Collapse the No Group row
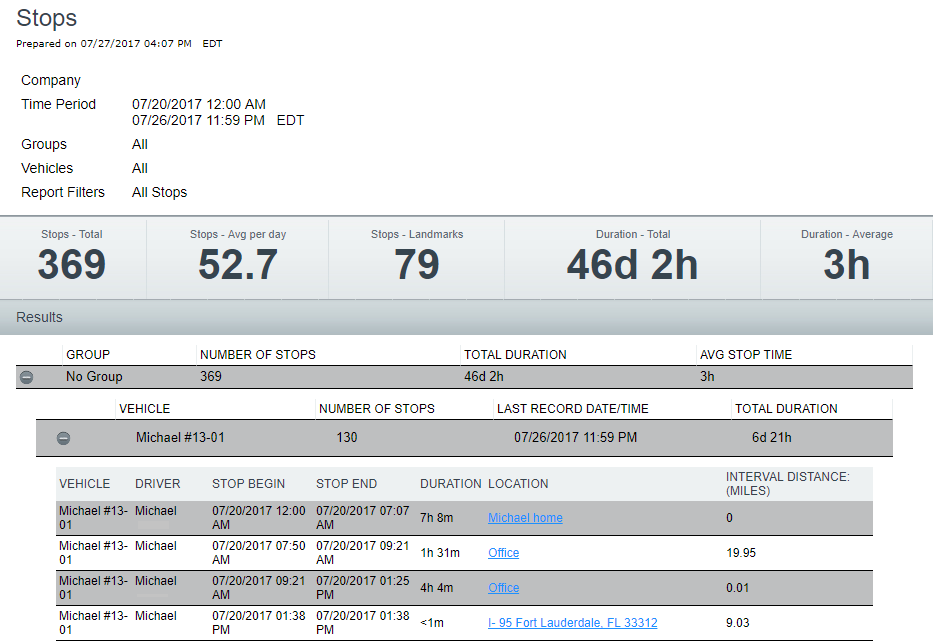The image size is (933, 641). click(26, 377)
